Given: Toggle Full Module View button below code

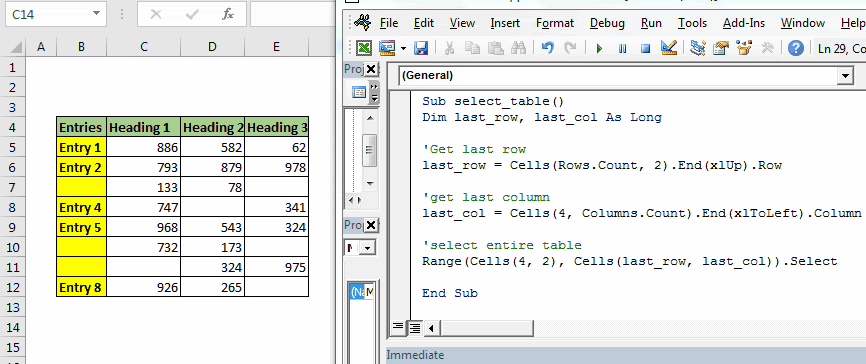Looking at the screenshot, I should 414,328.
